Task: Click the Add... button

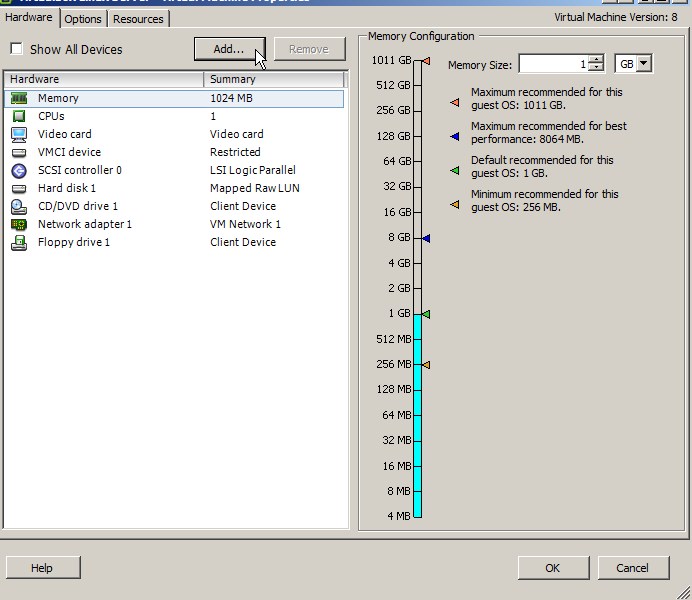Action: point(229,49)
